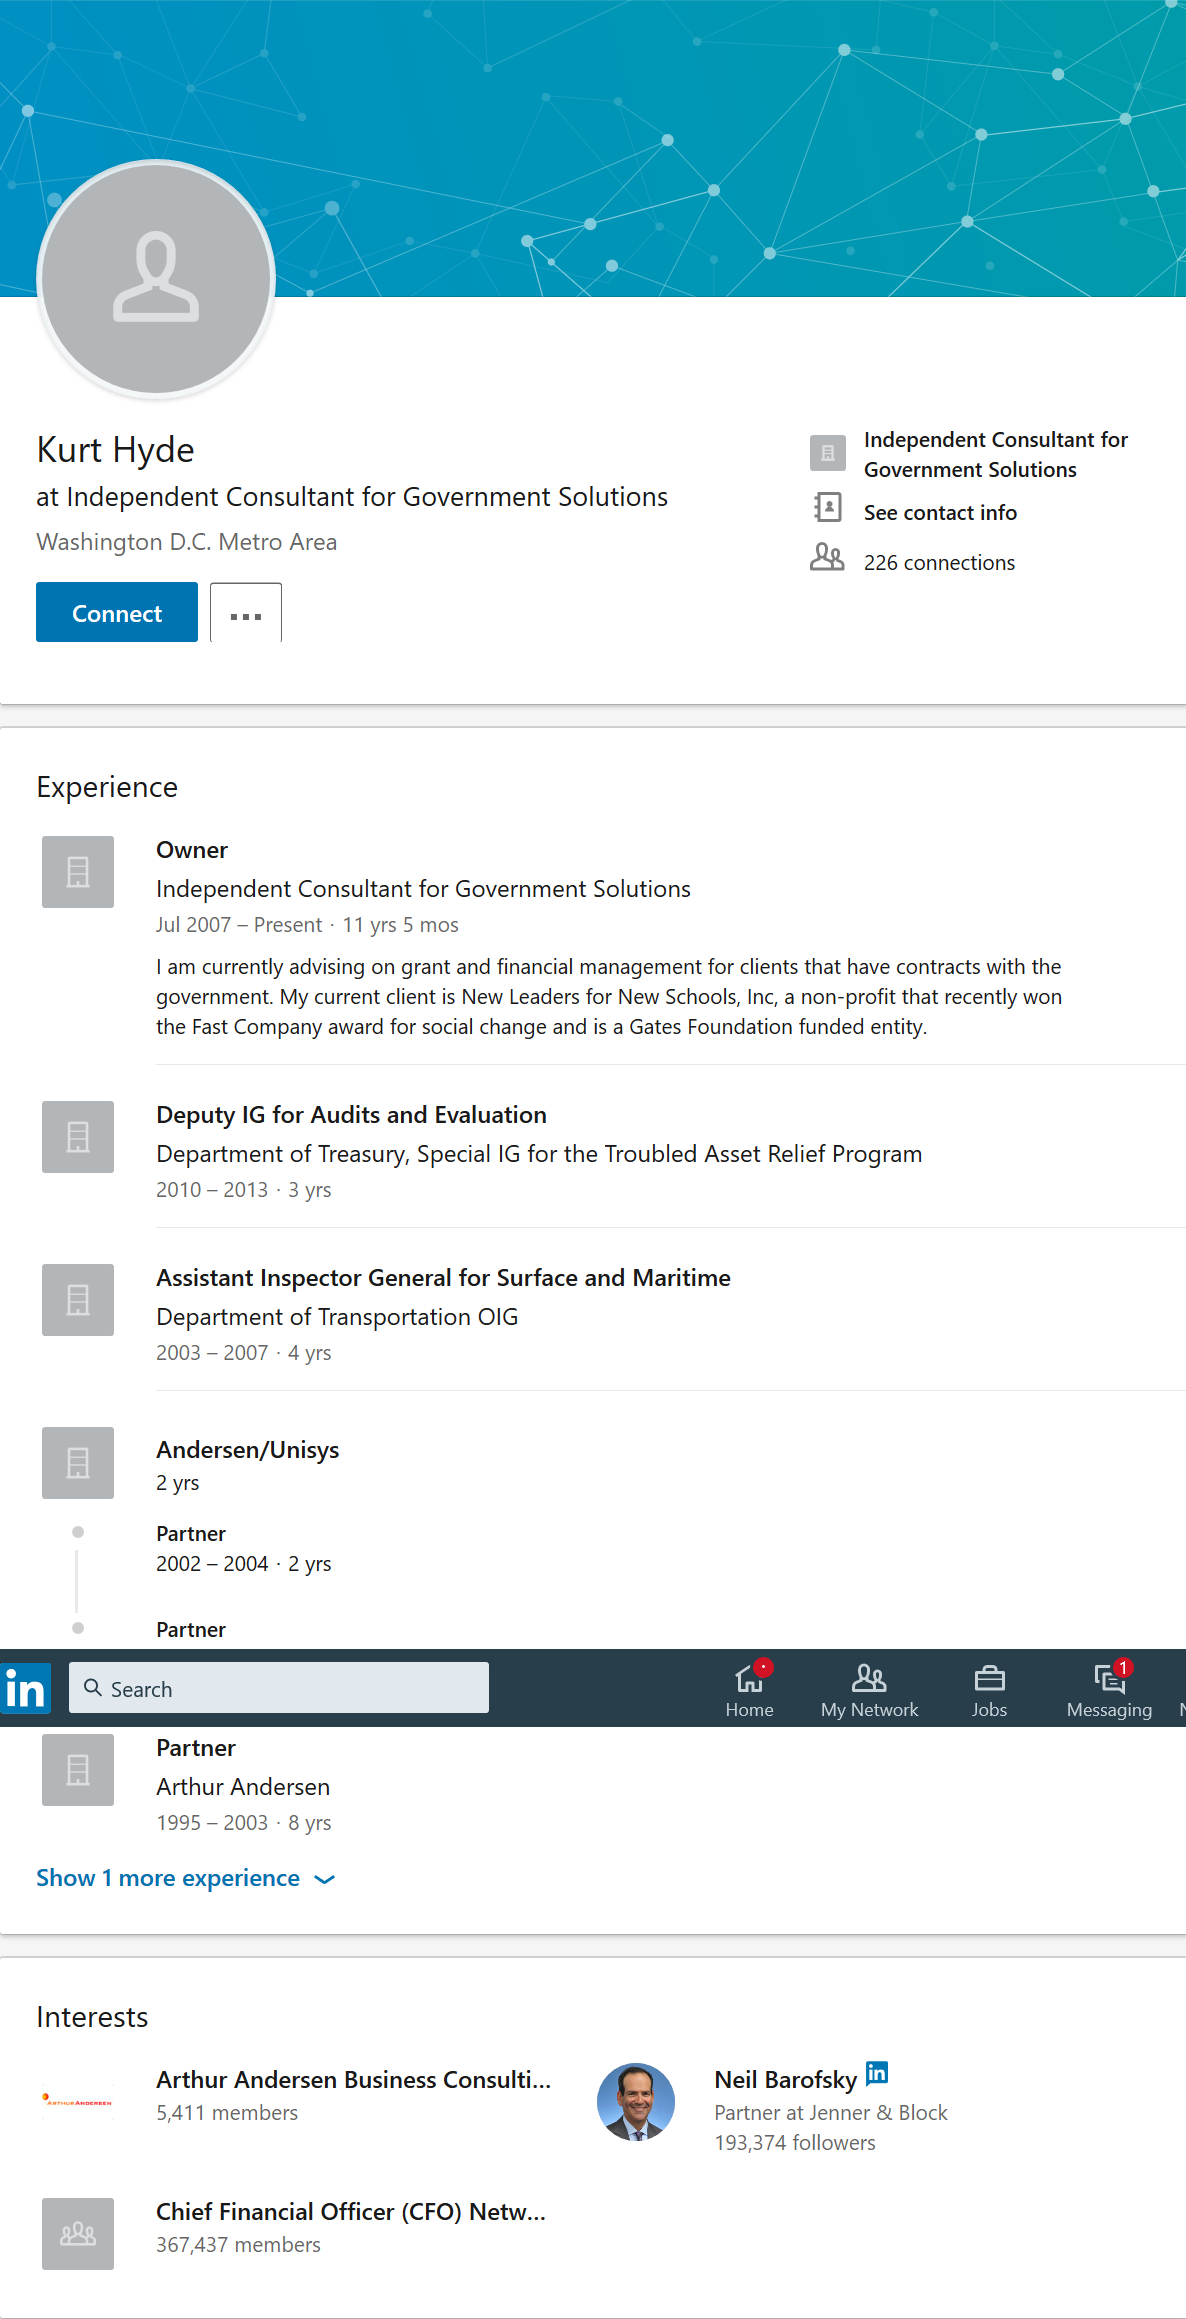Viewport: 1186px width, 2319px height.
Task: Click Neil Barofsky's profile photo
Action: (x=636, y=2101)
